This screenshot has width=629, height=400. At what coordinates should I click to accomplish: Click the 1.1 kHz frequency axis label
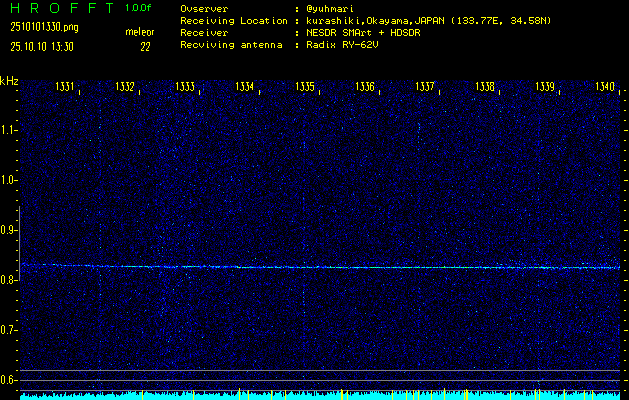9,130
